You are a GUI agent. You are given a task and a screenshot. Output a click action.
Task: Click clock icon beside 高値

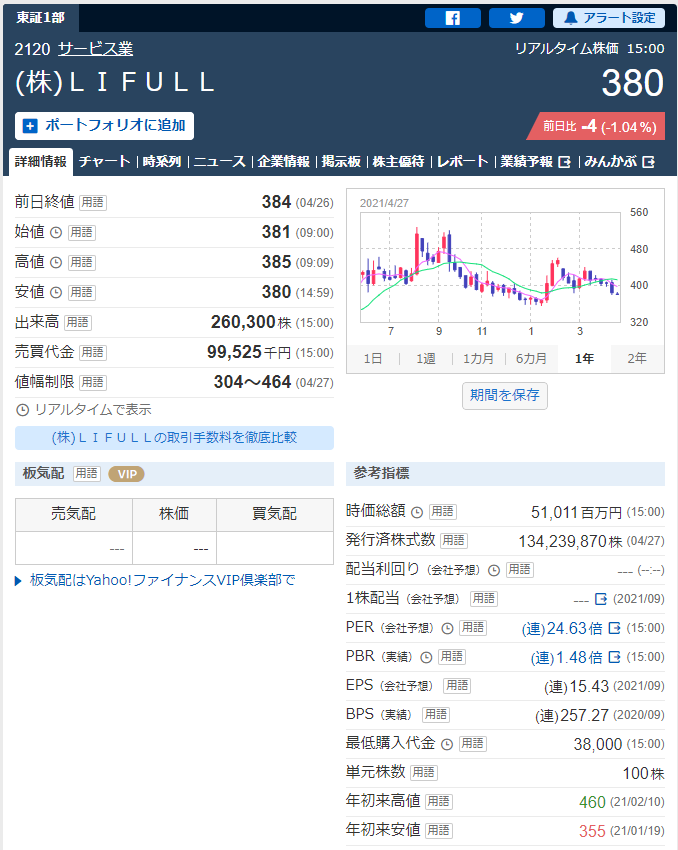coord(56,263)
